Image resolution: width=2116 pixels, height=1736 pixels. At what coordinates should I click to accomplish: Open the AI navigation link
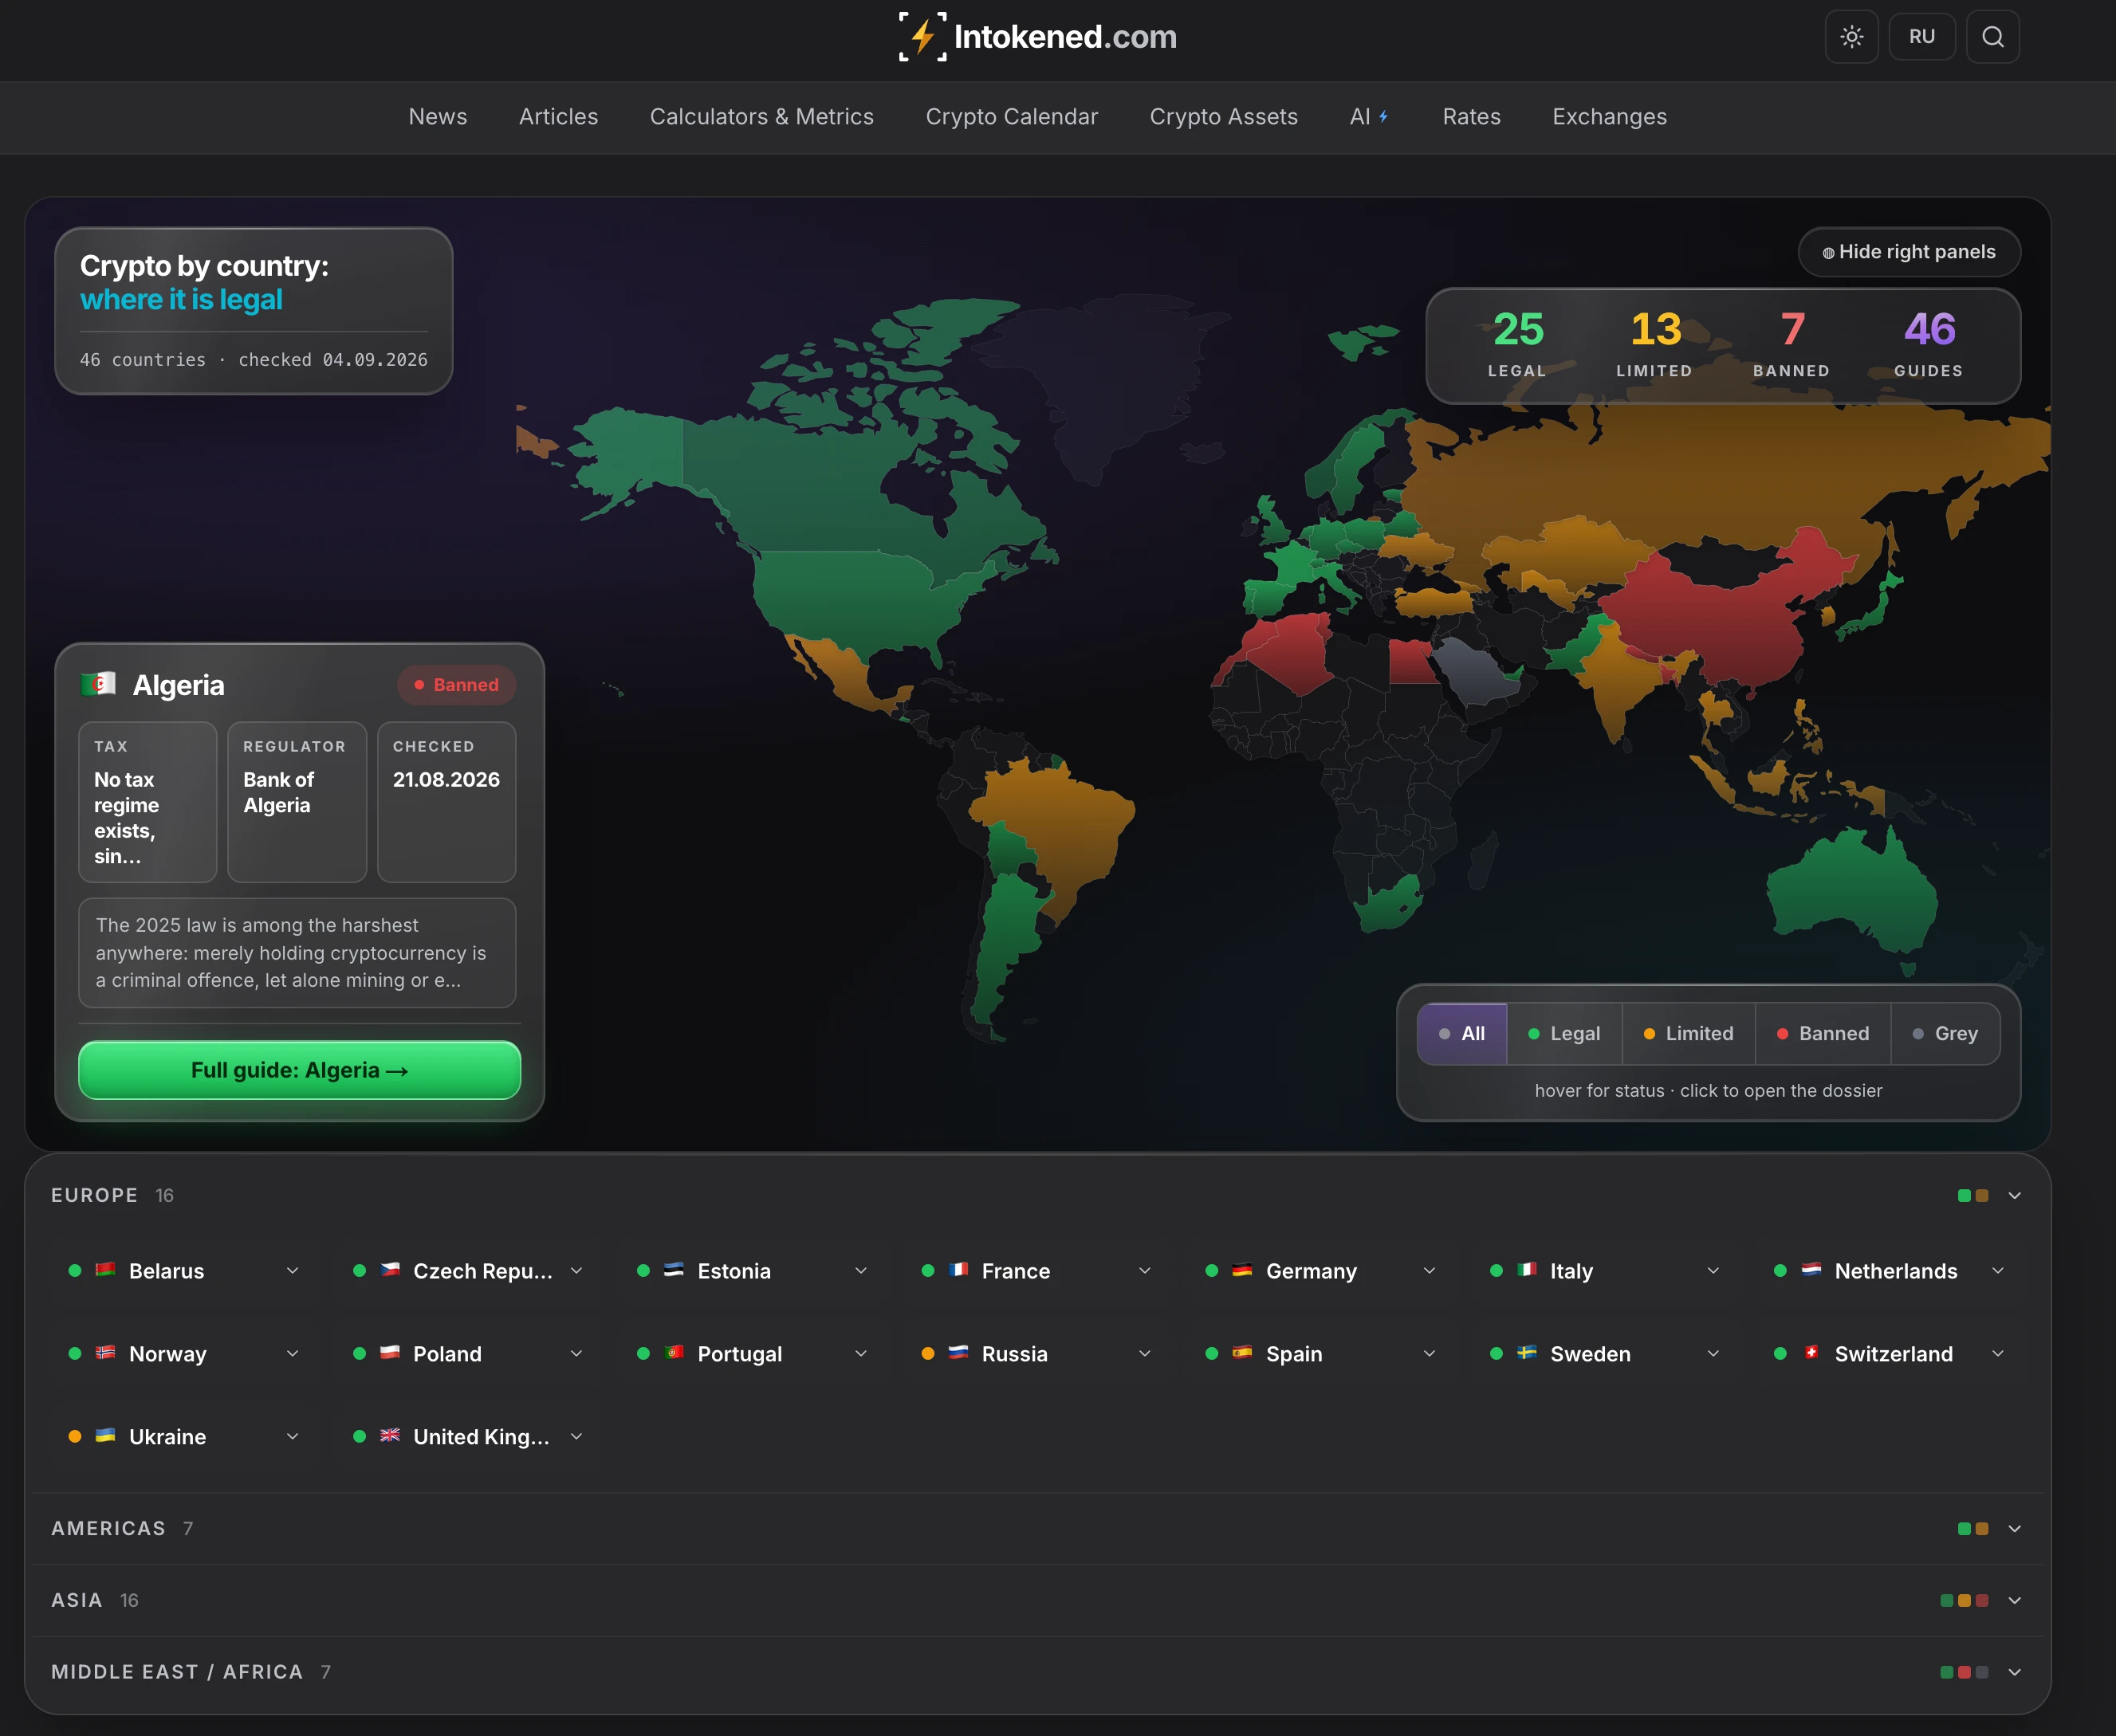pyautogui.click(x=1369, y=117)
